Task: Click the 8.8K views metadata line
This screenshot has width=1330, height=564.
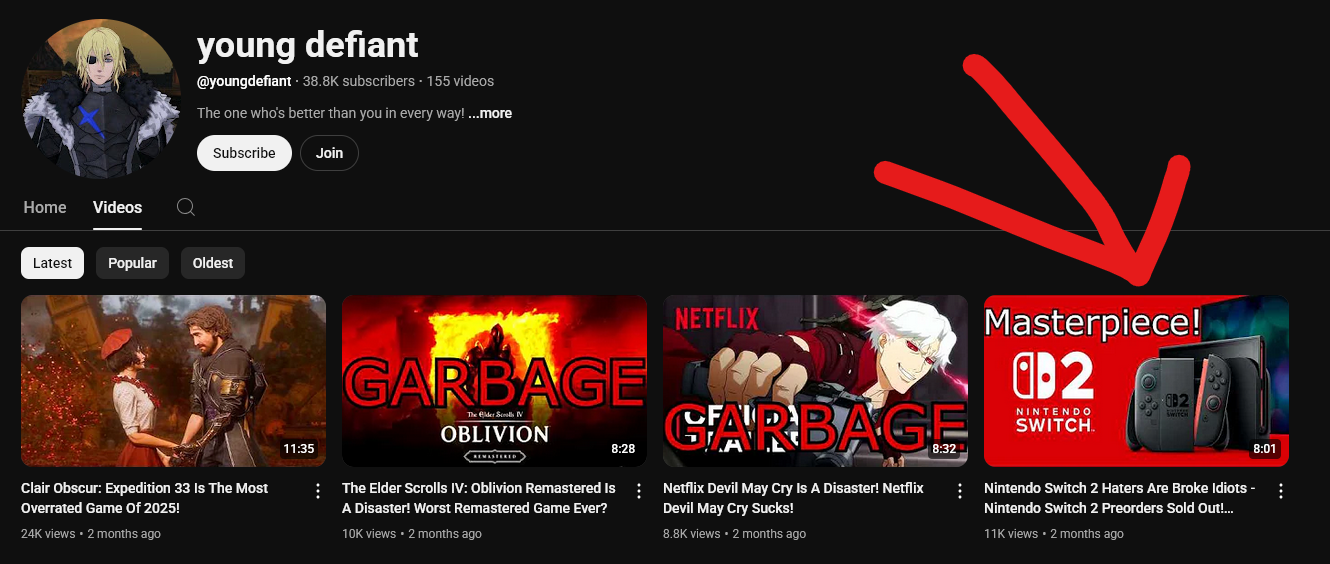Action: coord(734,534)
